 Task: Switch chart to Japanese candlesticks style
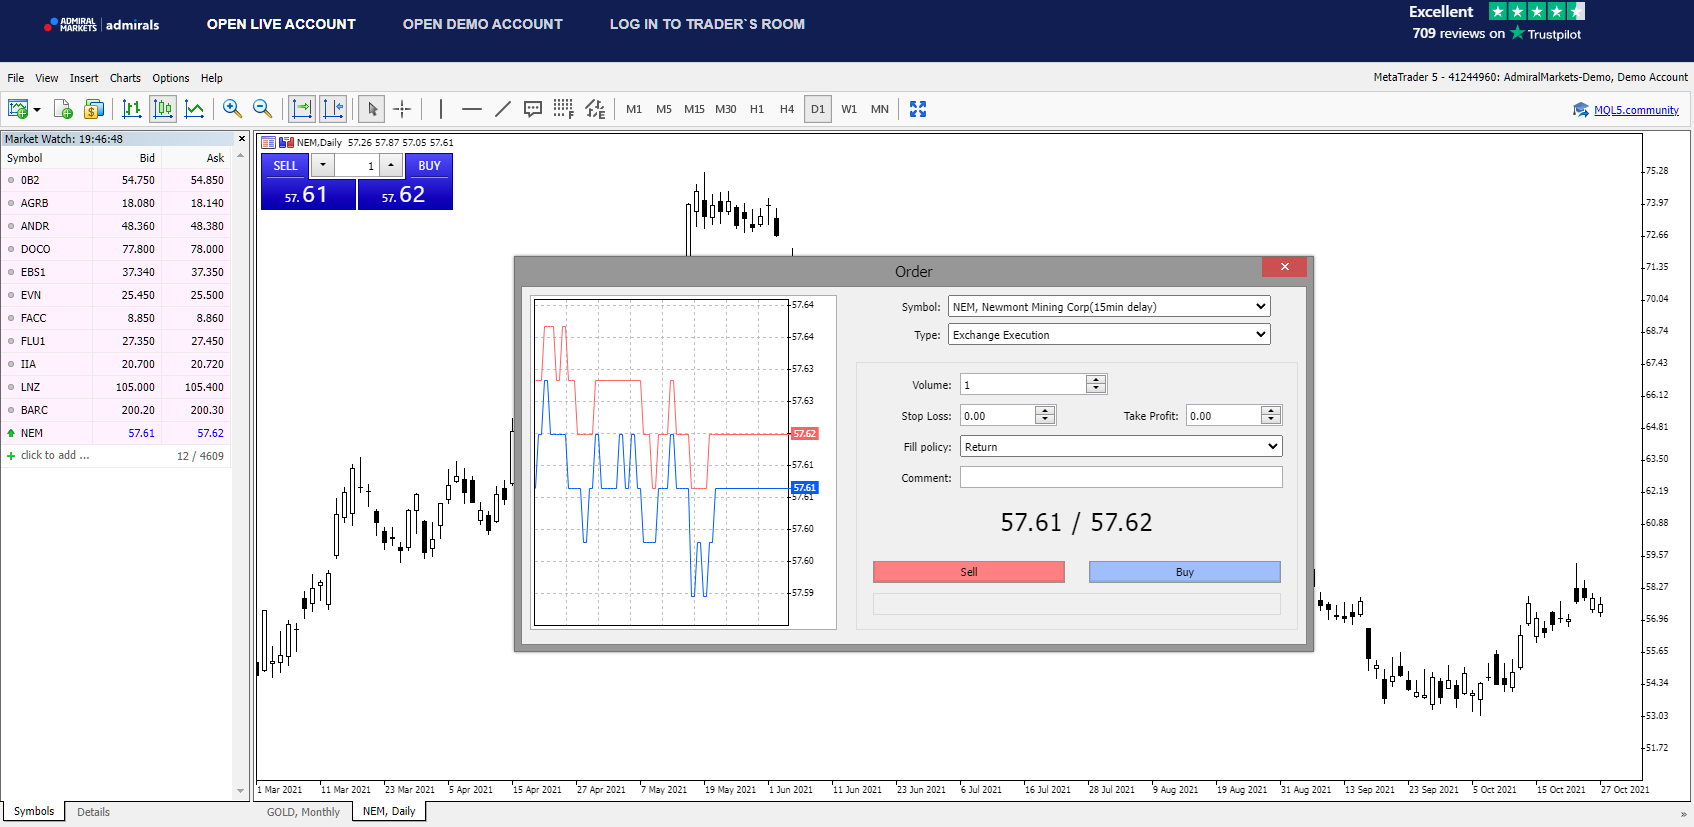click(x=163, y=109)
